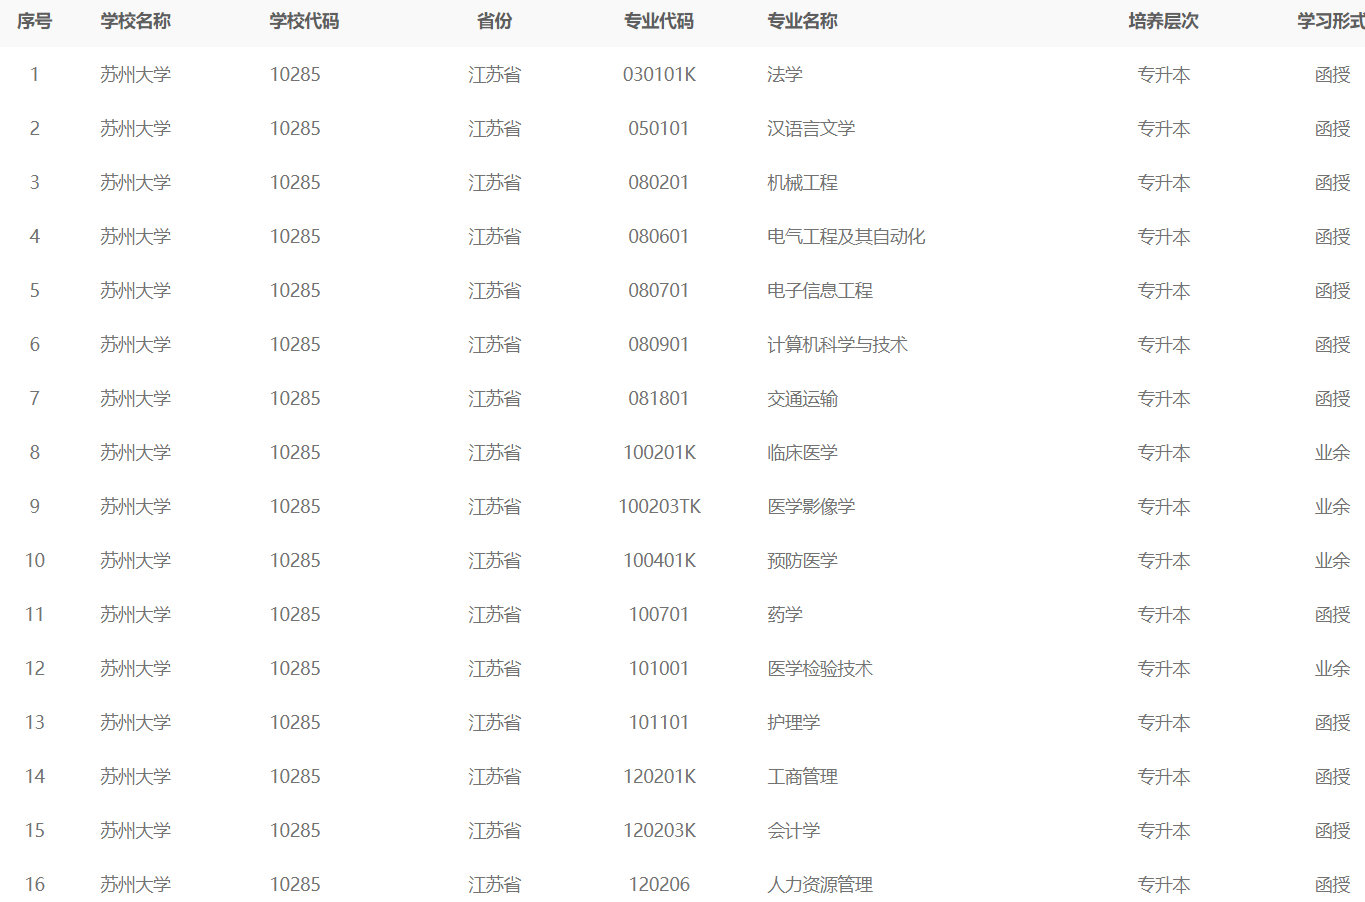Select the 会计学 major name cell

tap(793, 831)
